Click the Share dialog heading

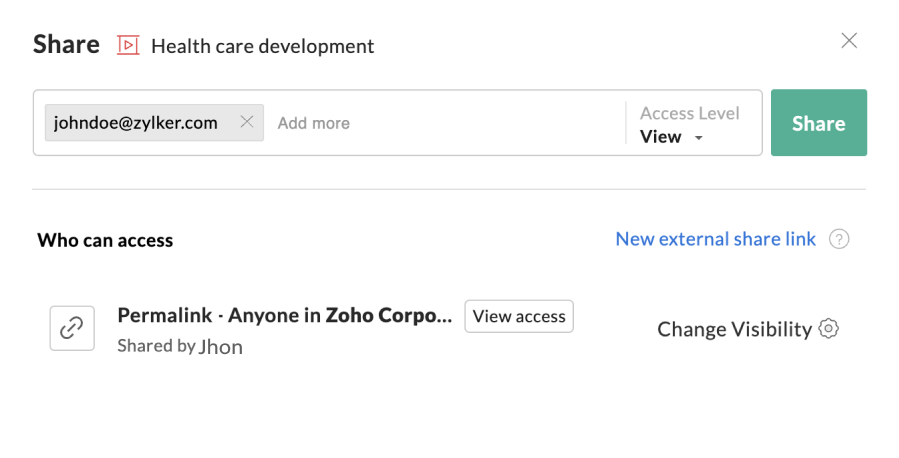(x=66, y=45)
